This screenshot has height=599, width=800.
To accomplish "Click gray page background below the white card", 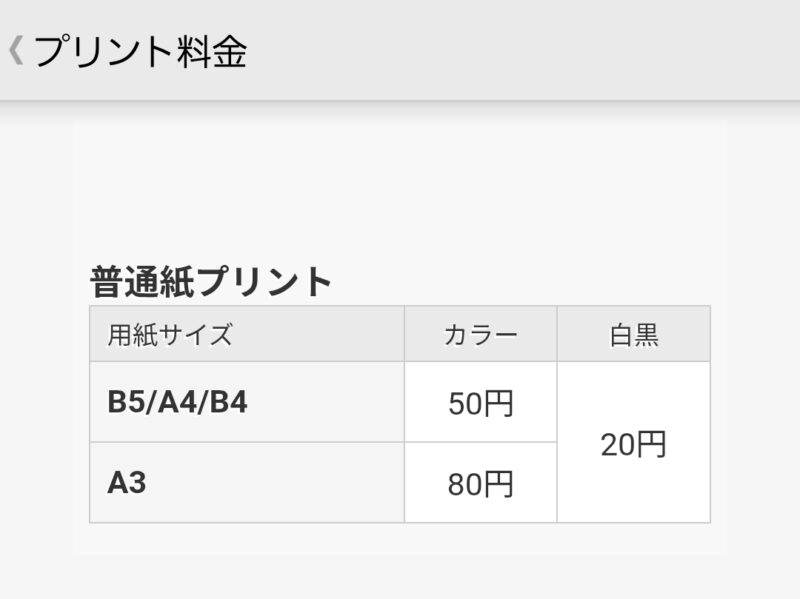I will [400, 578].
